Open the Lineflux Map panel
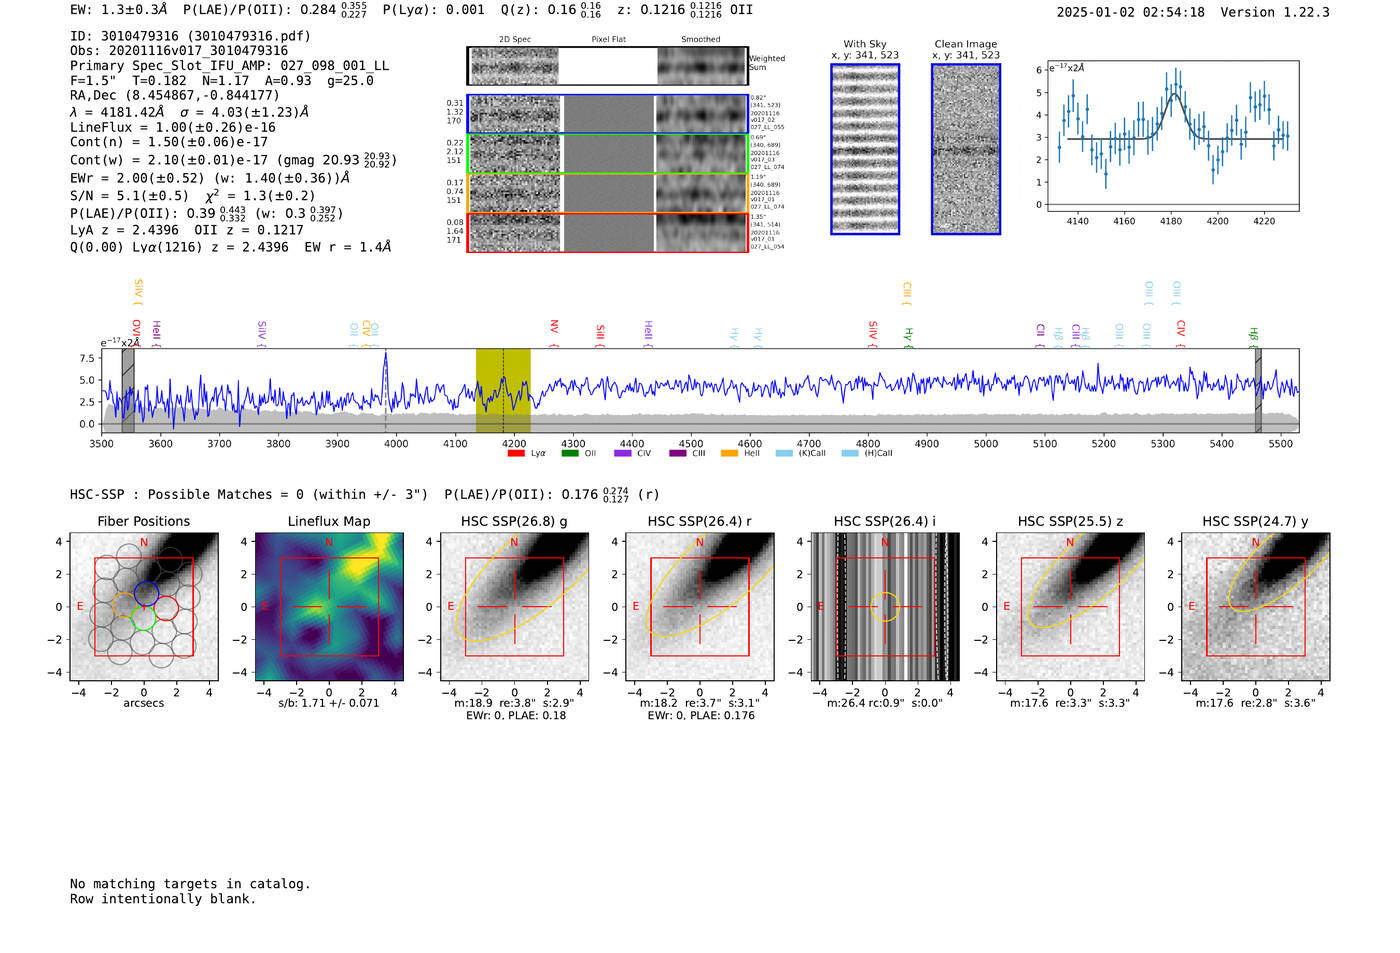The height and width of the screenshot is (953, 1400). click(329, 606)
